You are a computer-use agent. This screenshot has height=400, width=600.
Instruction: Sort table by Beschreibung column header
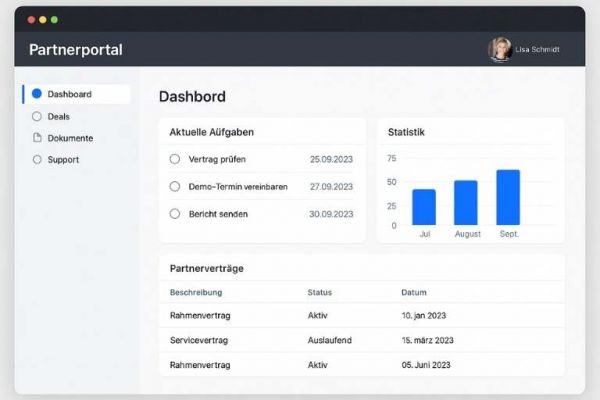click(x=196, y=292)
